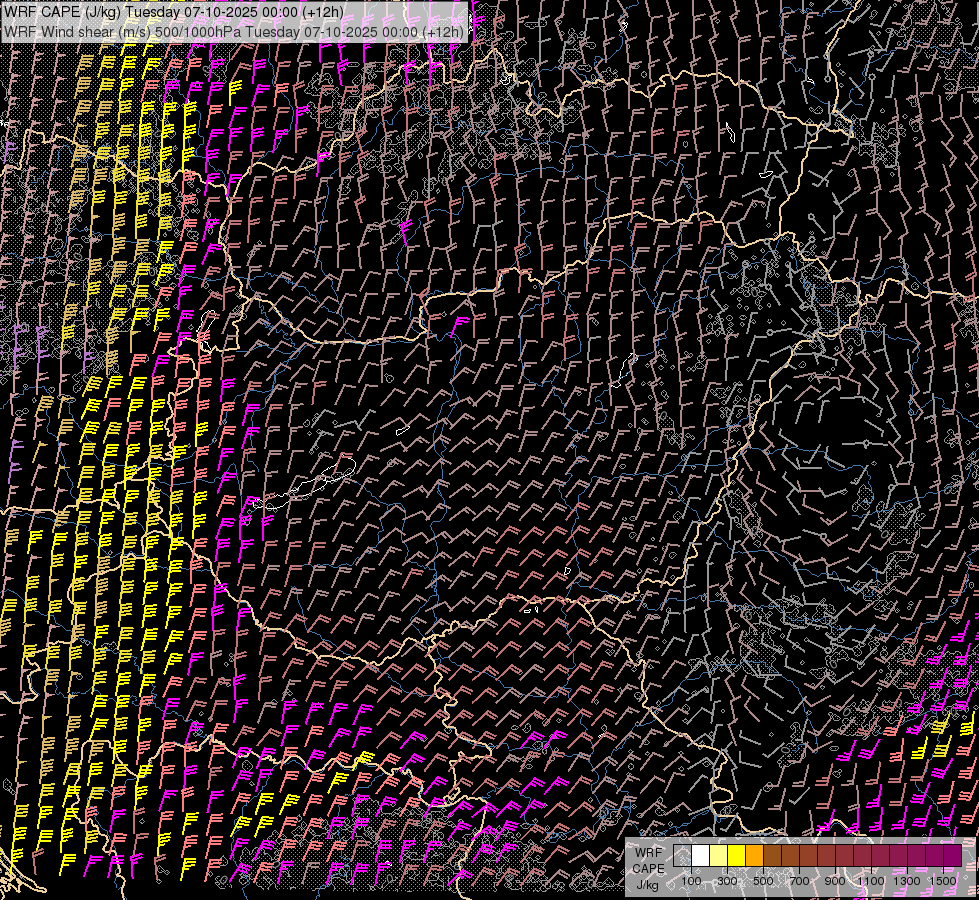Select the orange CAPE legend swatch
The image size is (979, 900).
click(x=755, y=856)
